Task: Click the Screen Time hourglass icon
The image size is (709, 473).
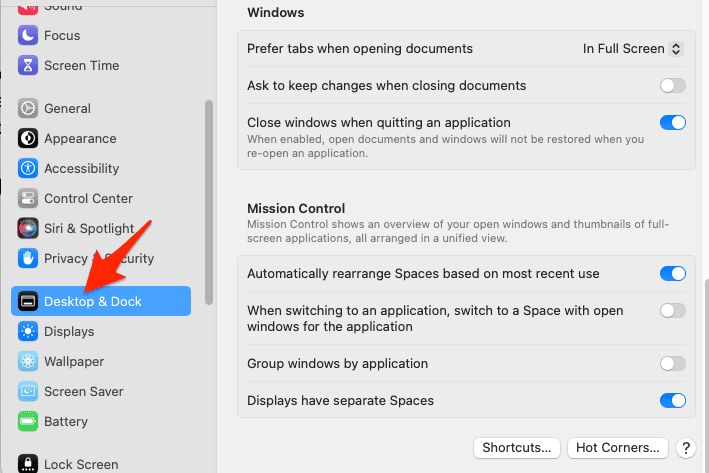Action: (28, 66)
